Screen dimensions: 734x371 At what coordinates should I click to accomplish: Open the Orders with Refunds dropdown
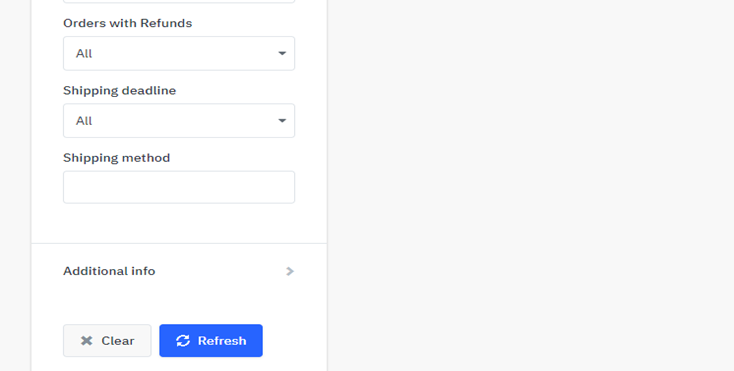coord(179,53)
